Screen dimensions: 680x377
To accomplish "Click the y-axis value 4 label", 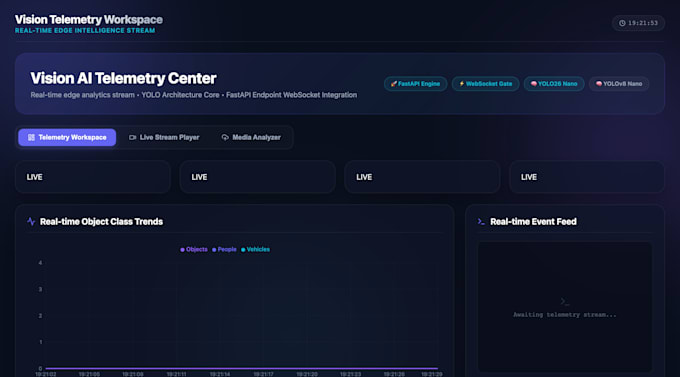I will 40,263.
